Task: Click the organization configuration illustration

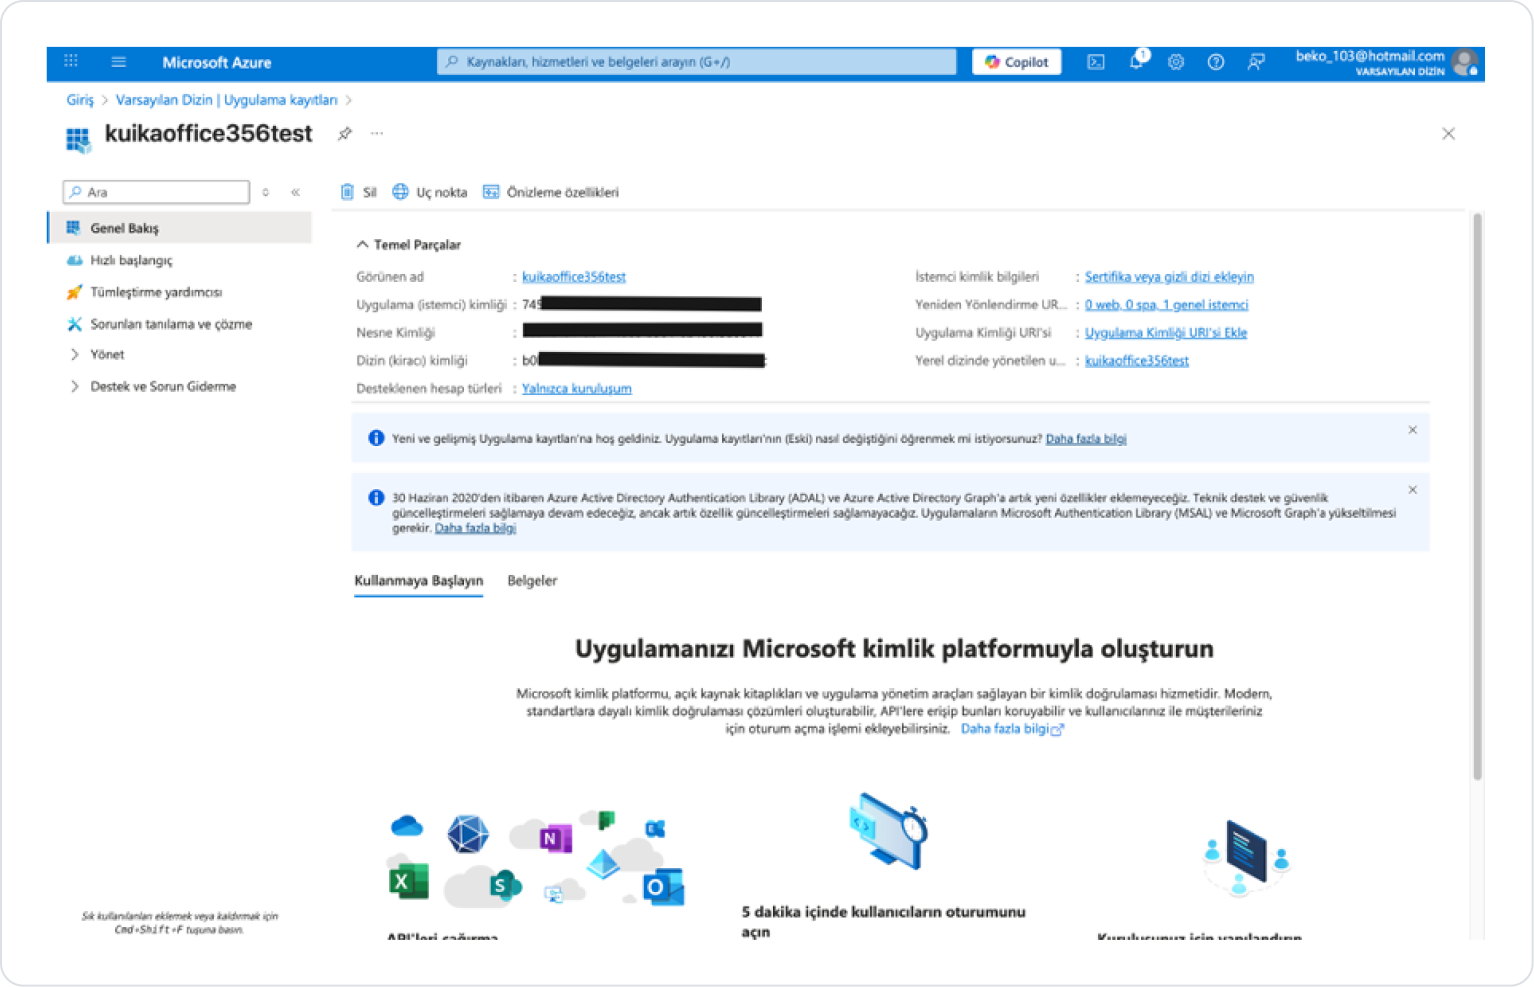Action: 1246,856
